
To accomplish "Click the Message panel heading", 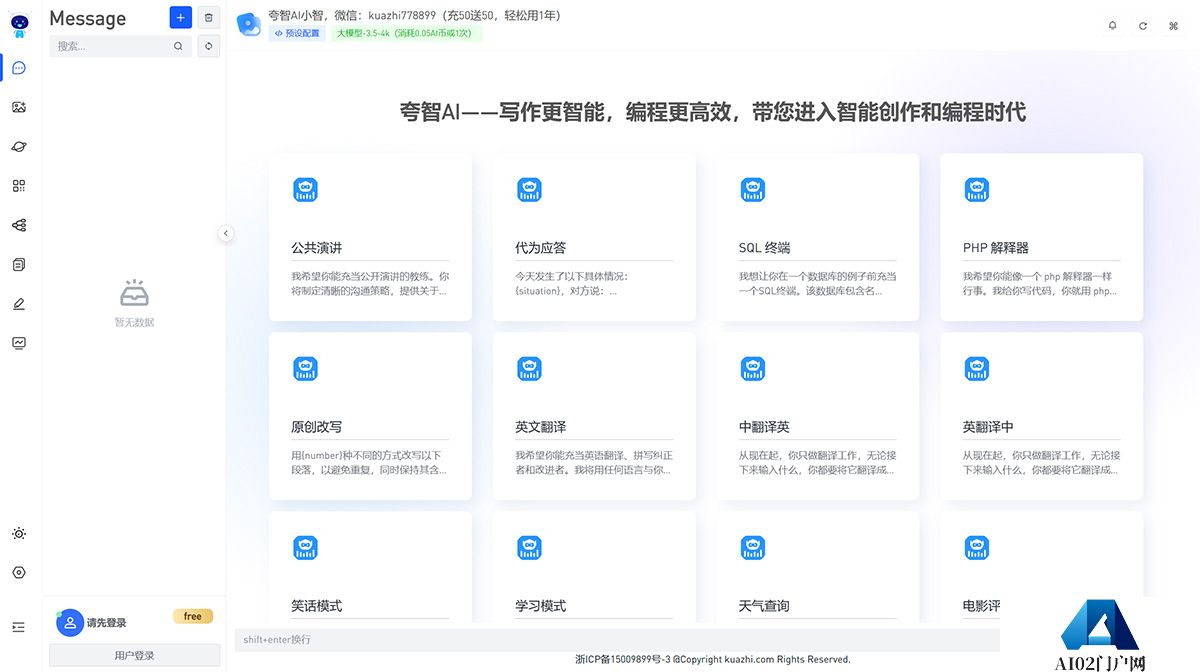I will pyautogui.click(x=88, y=18).
